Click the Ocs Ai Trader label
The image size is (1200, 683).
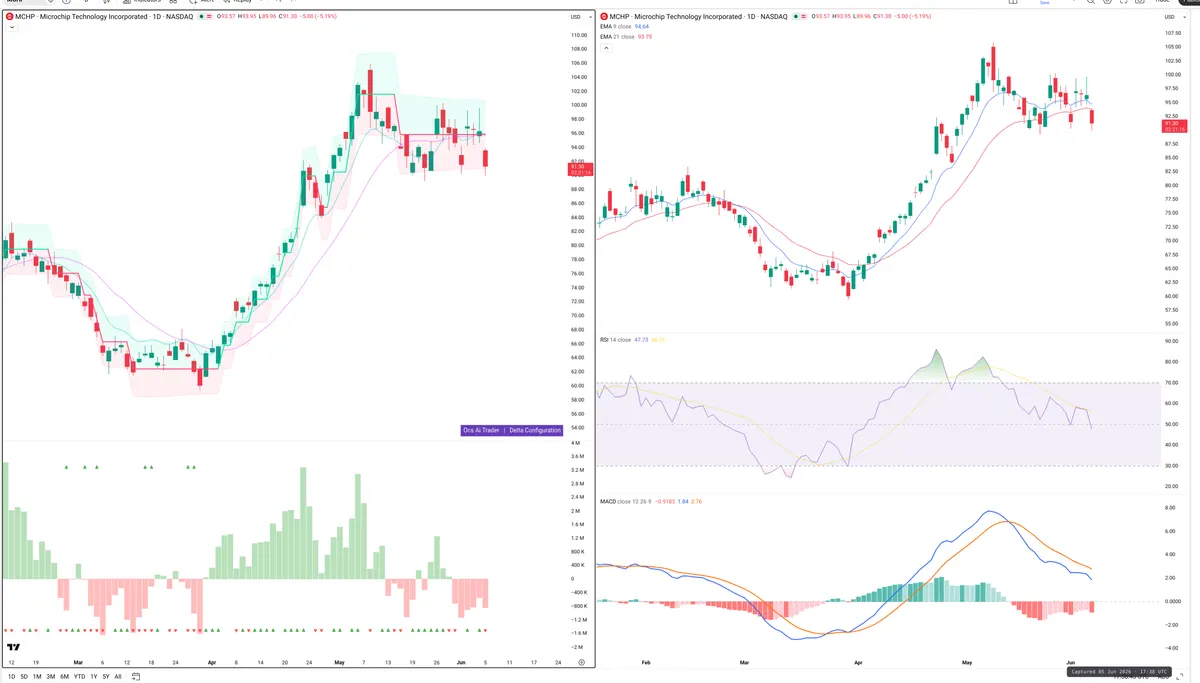pyautogui.click(x=481, y=430)
